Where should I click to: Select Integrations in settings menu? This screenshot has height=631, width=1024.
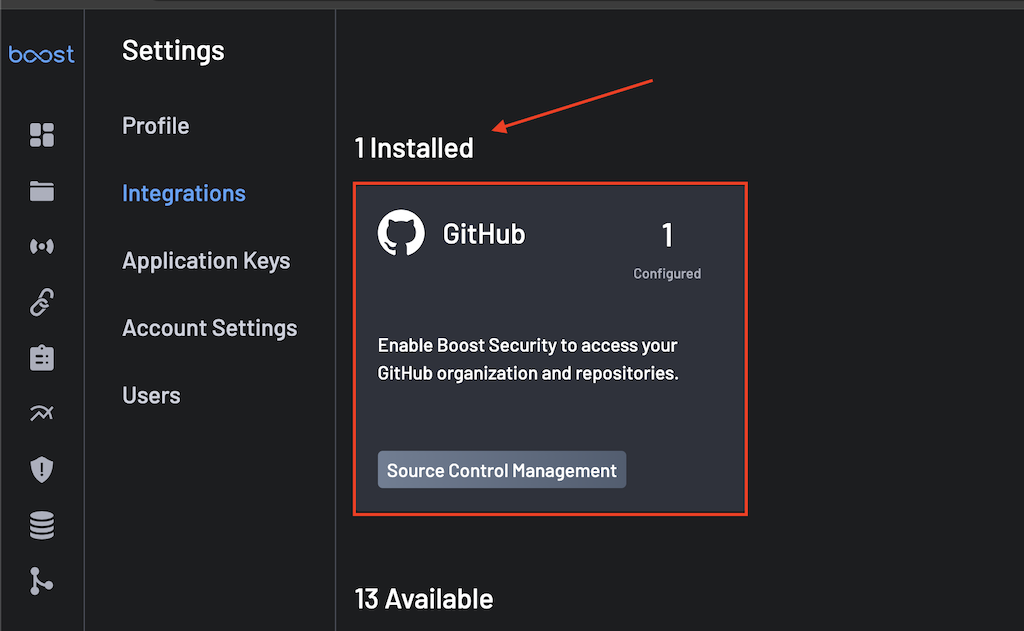point(184,193)
